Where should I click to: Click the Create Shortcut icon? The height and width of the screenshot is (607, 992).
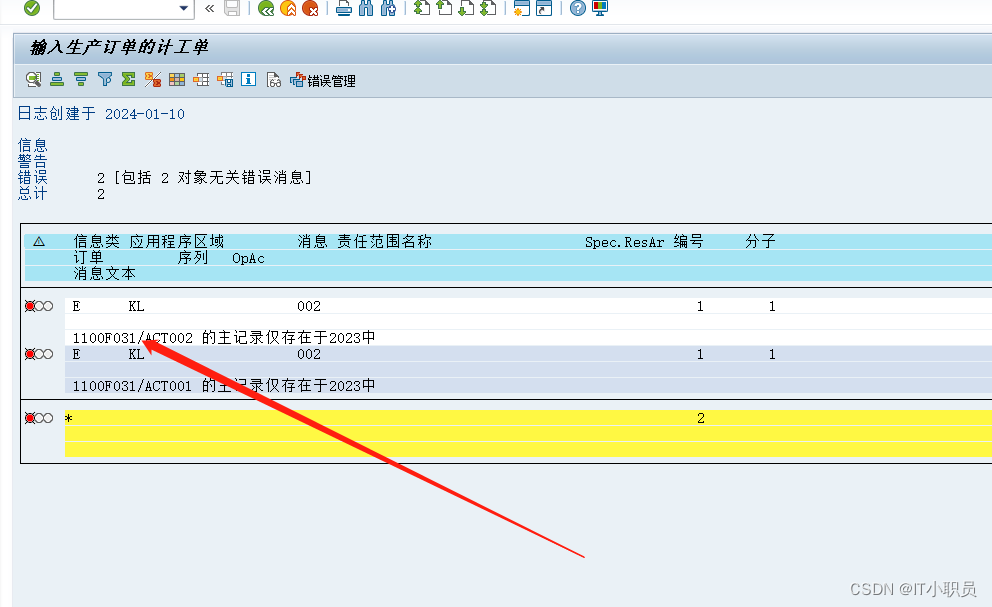click(x=544, y=8)
